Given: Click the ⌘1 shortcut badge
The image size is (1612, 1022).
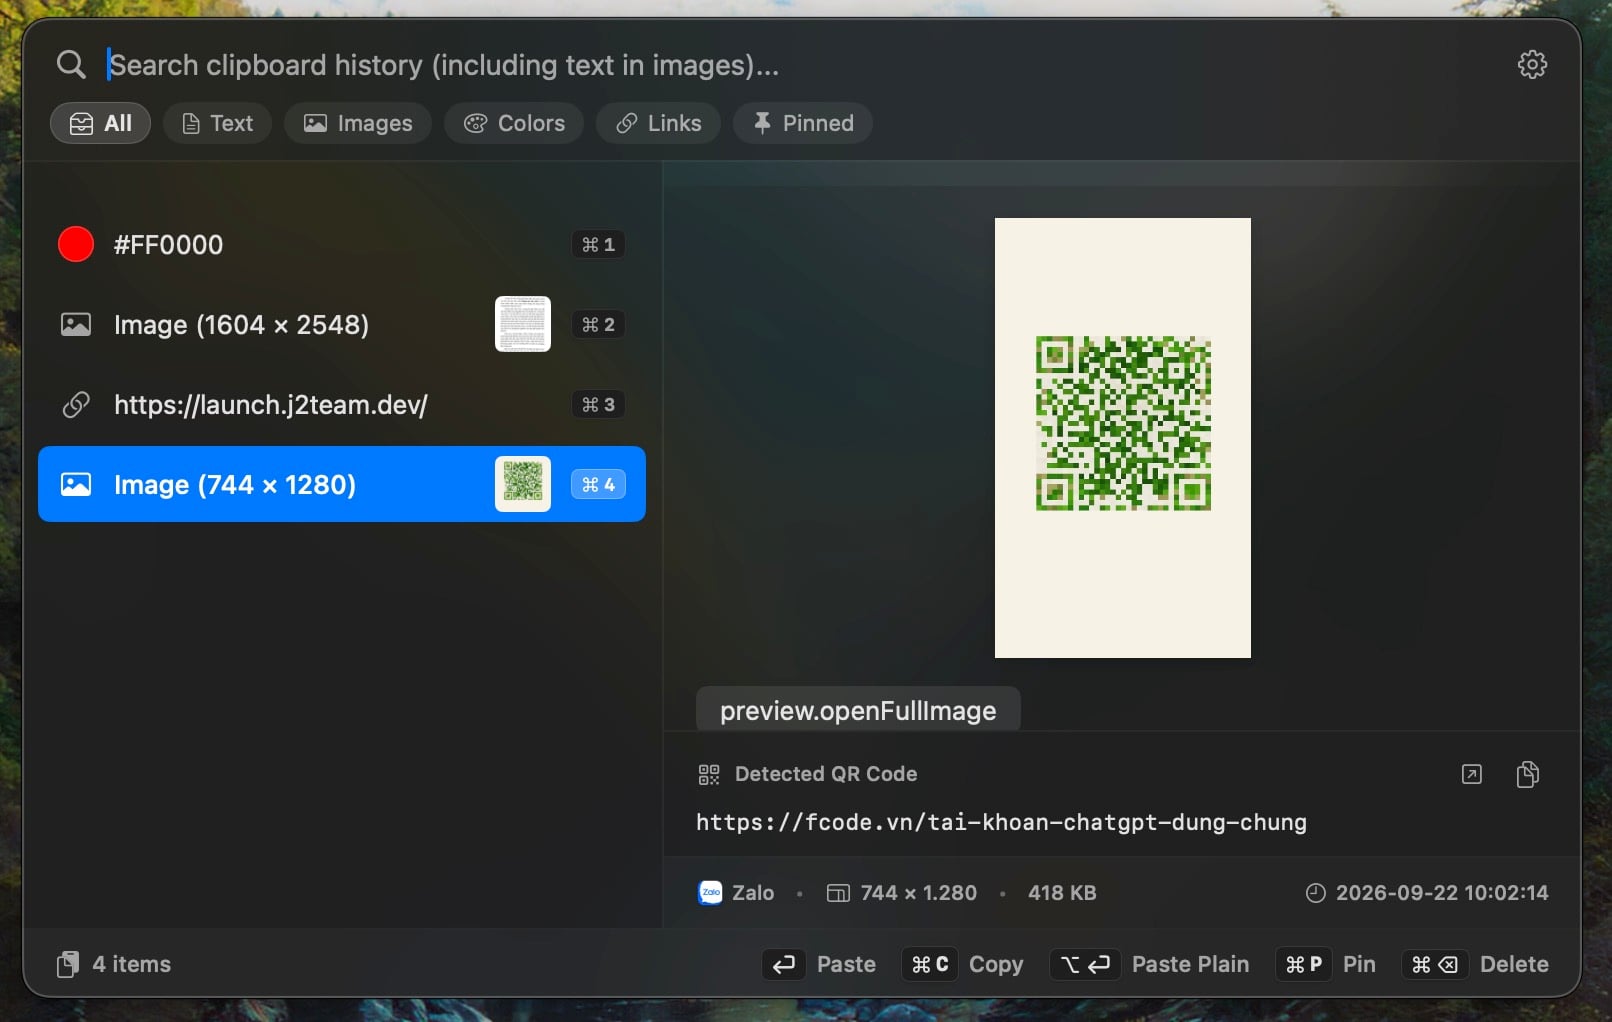Looking at the screenshot, I should [x=598, y=244].
